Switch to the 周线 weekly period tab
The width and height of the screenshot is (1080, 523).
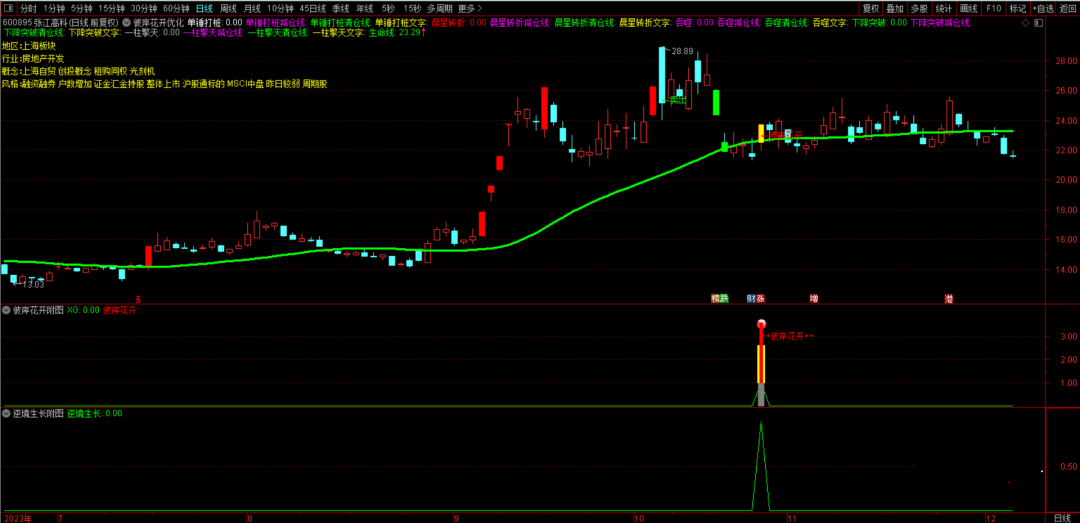pos(228,8)
